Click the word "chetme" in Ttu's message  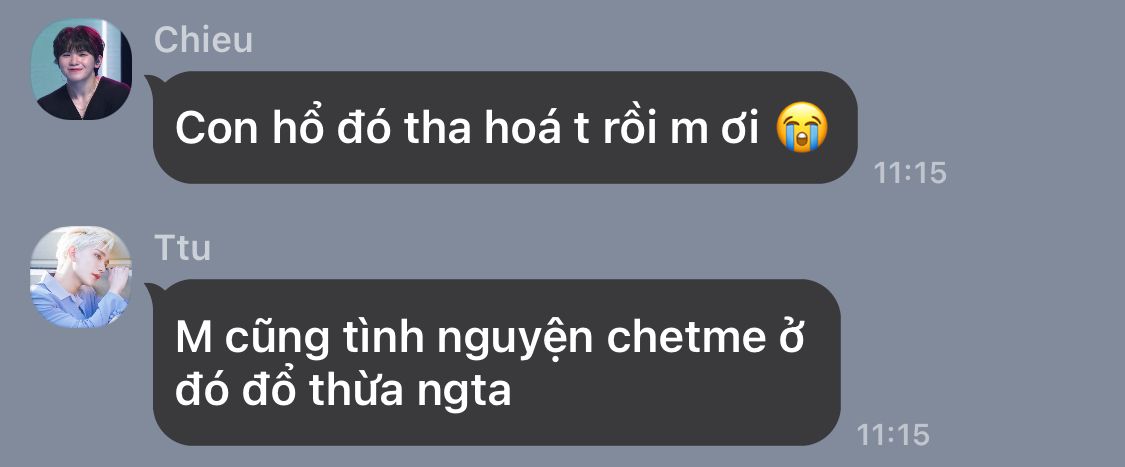pos(687,338)
